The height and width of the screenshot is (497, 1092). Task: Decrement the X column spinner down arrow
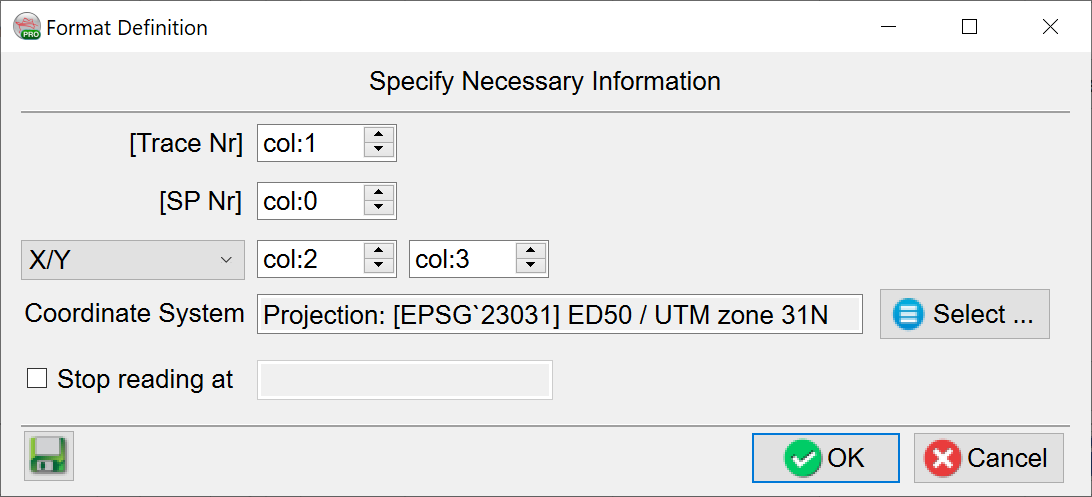click(378, 267)
